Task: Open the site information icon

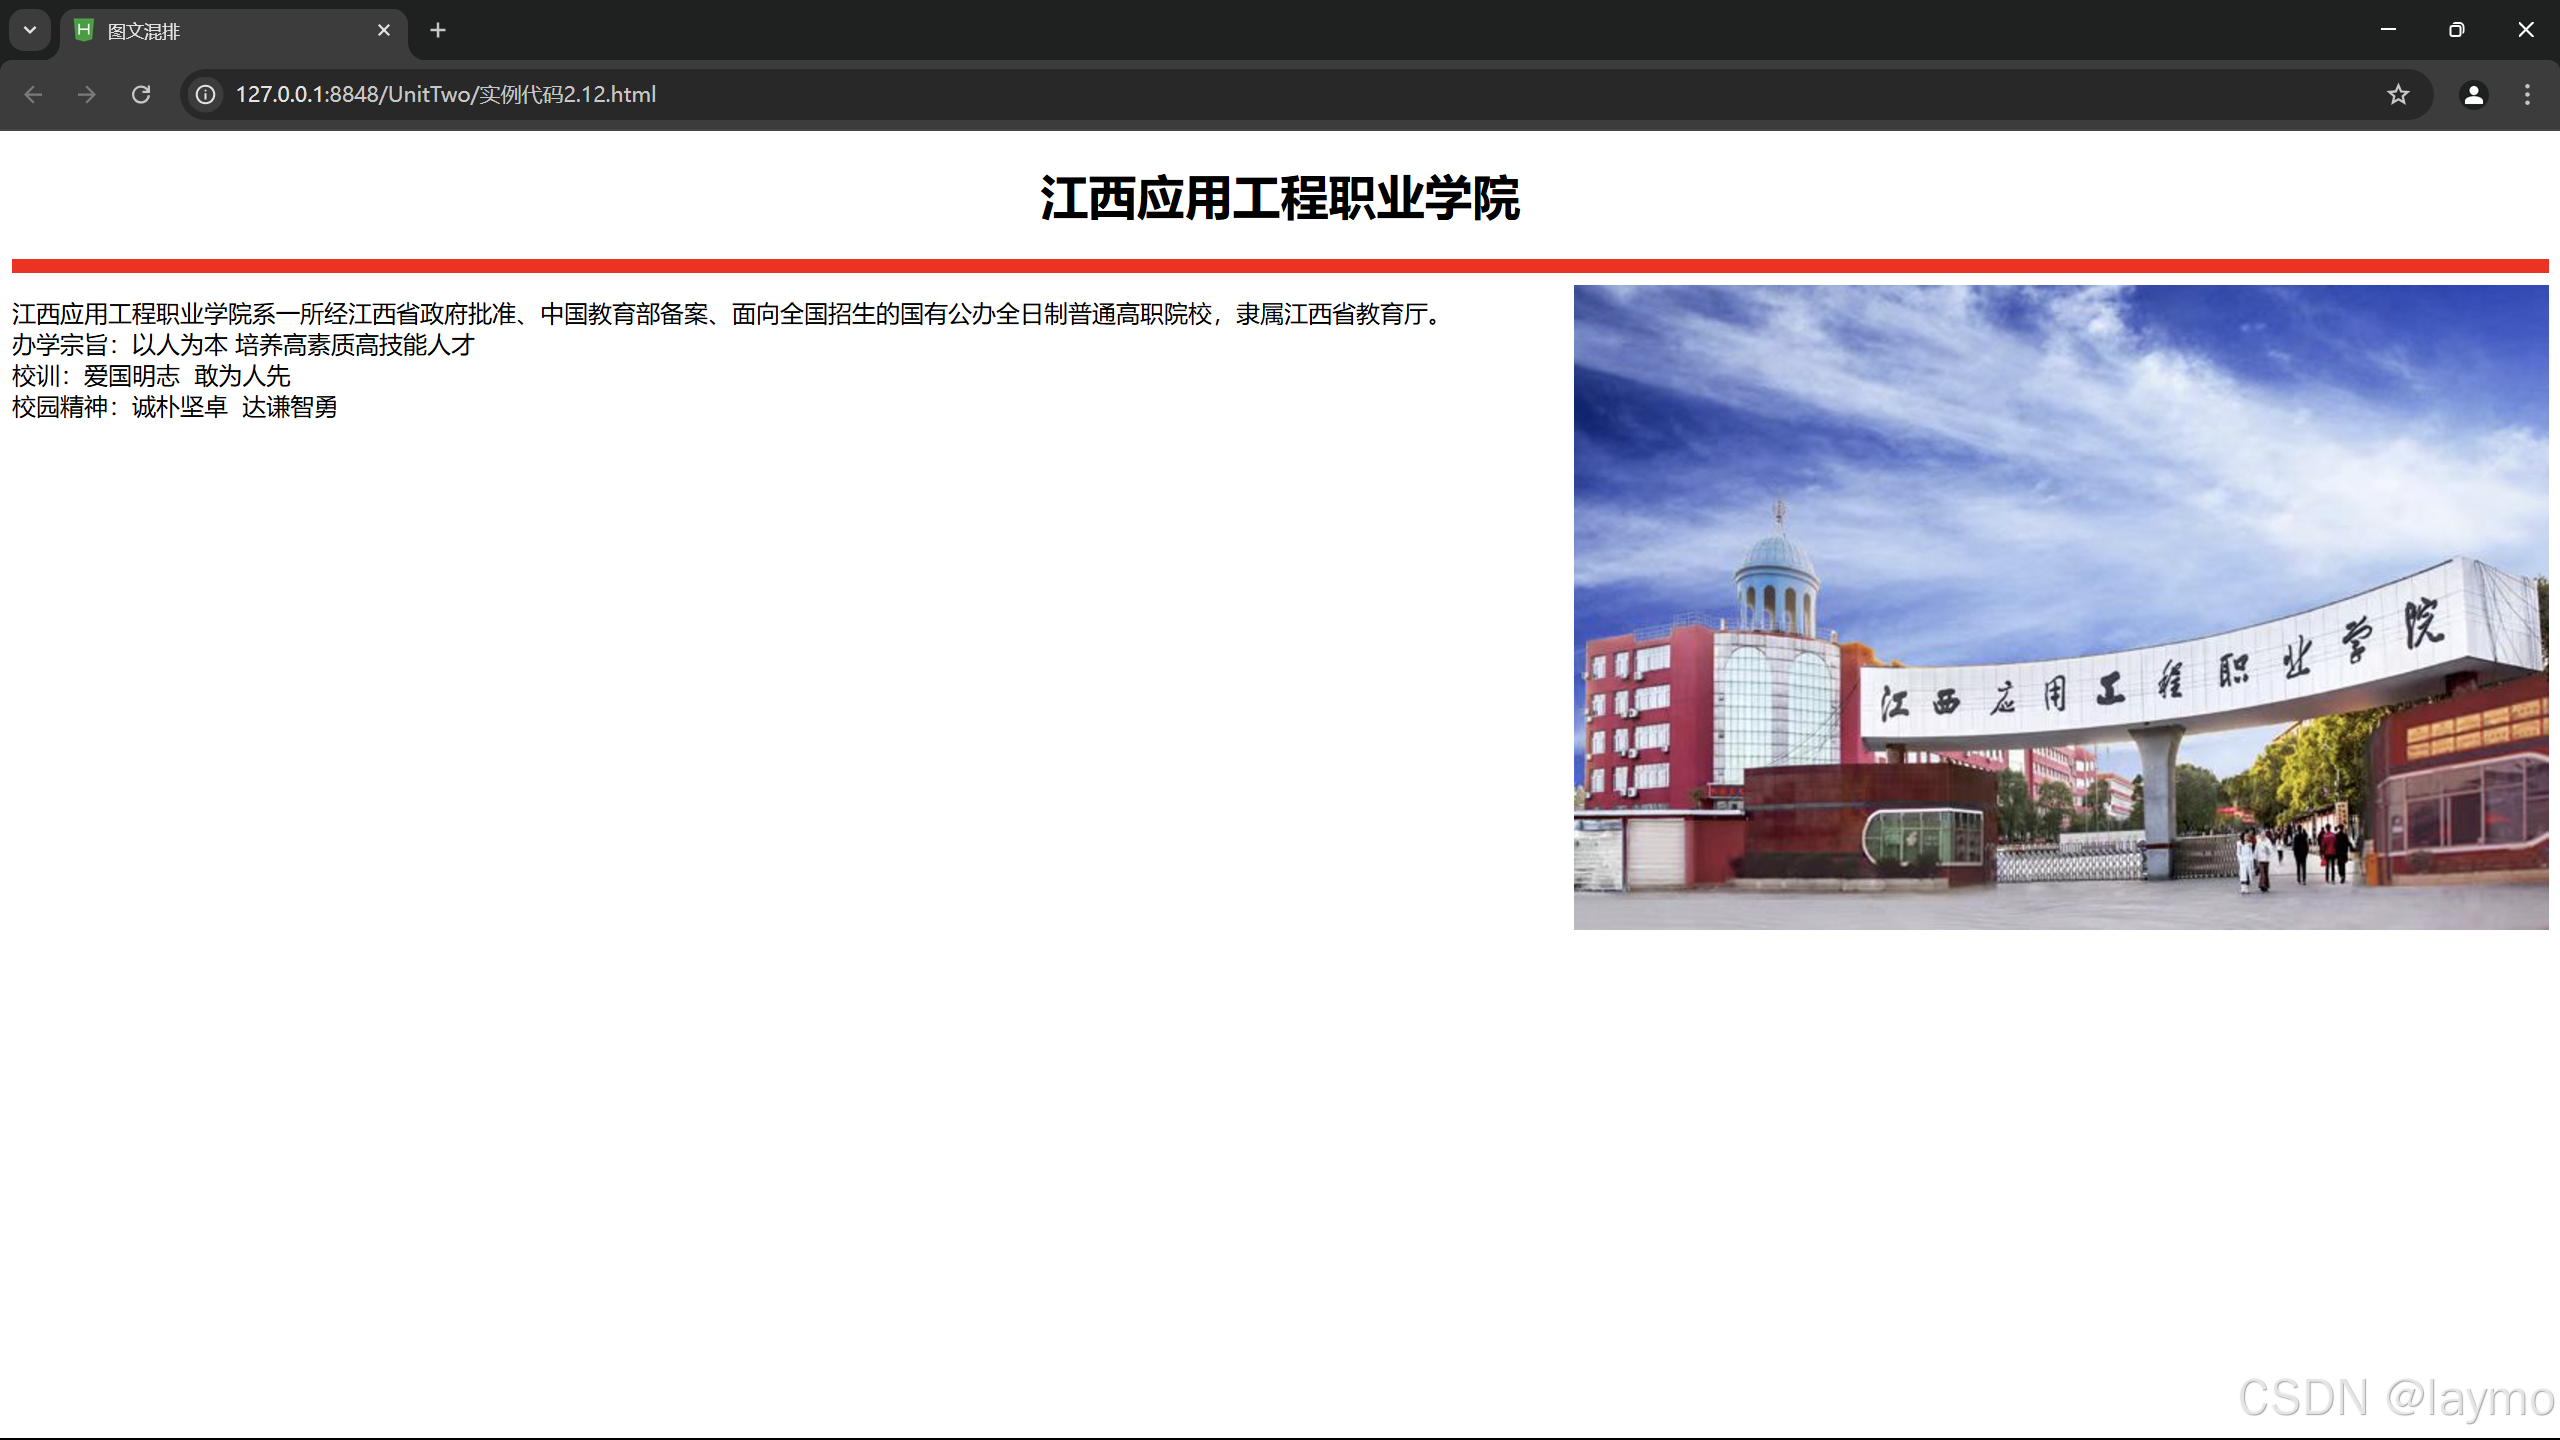Action: 205,94
